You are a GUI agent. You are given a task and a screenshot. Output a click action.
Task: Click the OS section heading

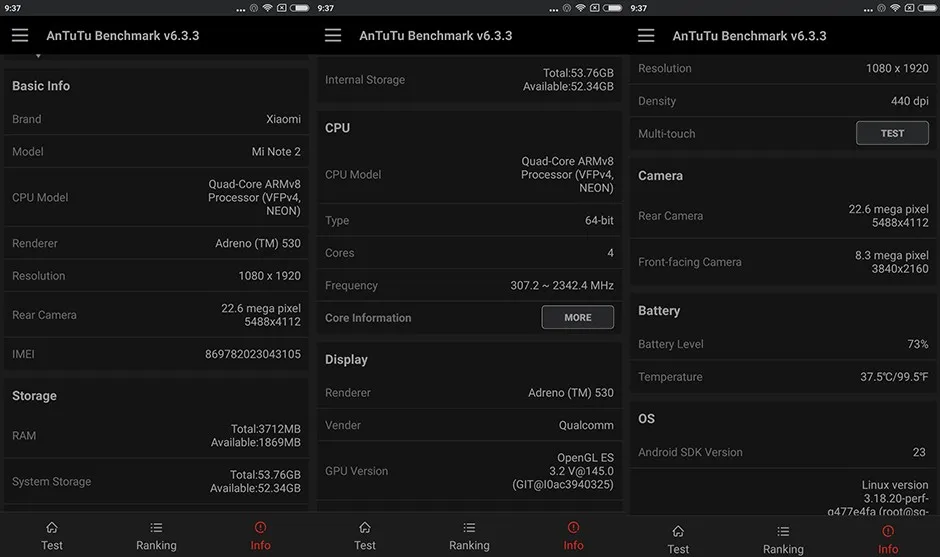tap(646, 418)
